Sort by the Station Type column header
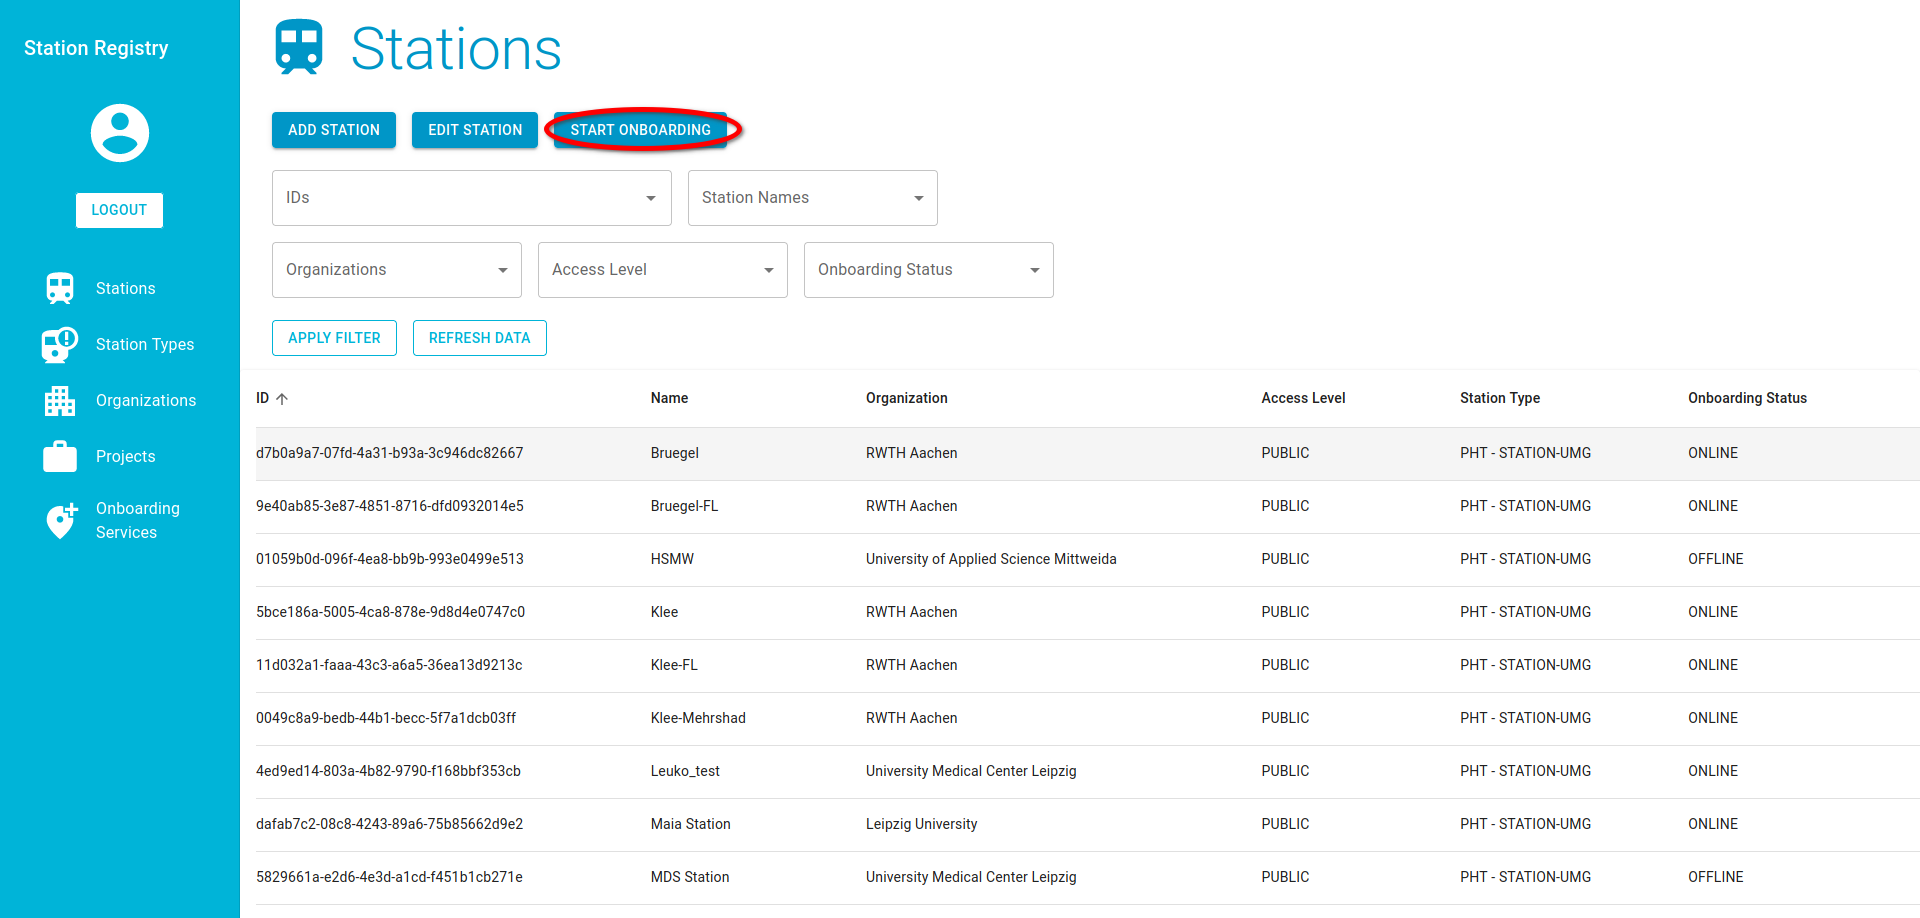 [1499, 398]
